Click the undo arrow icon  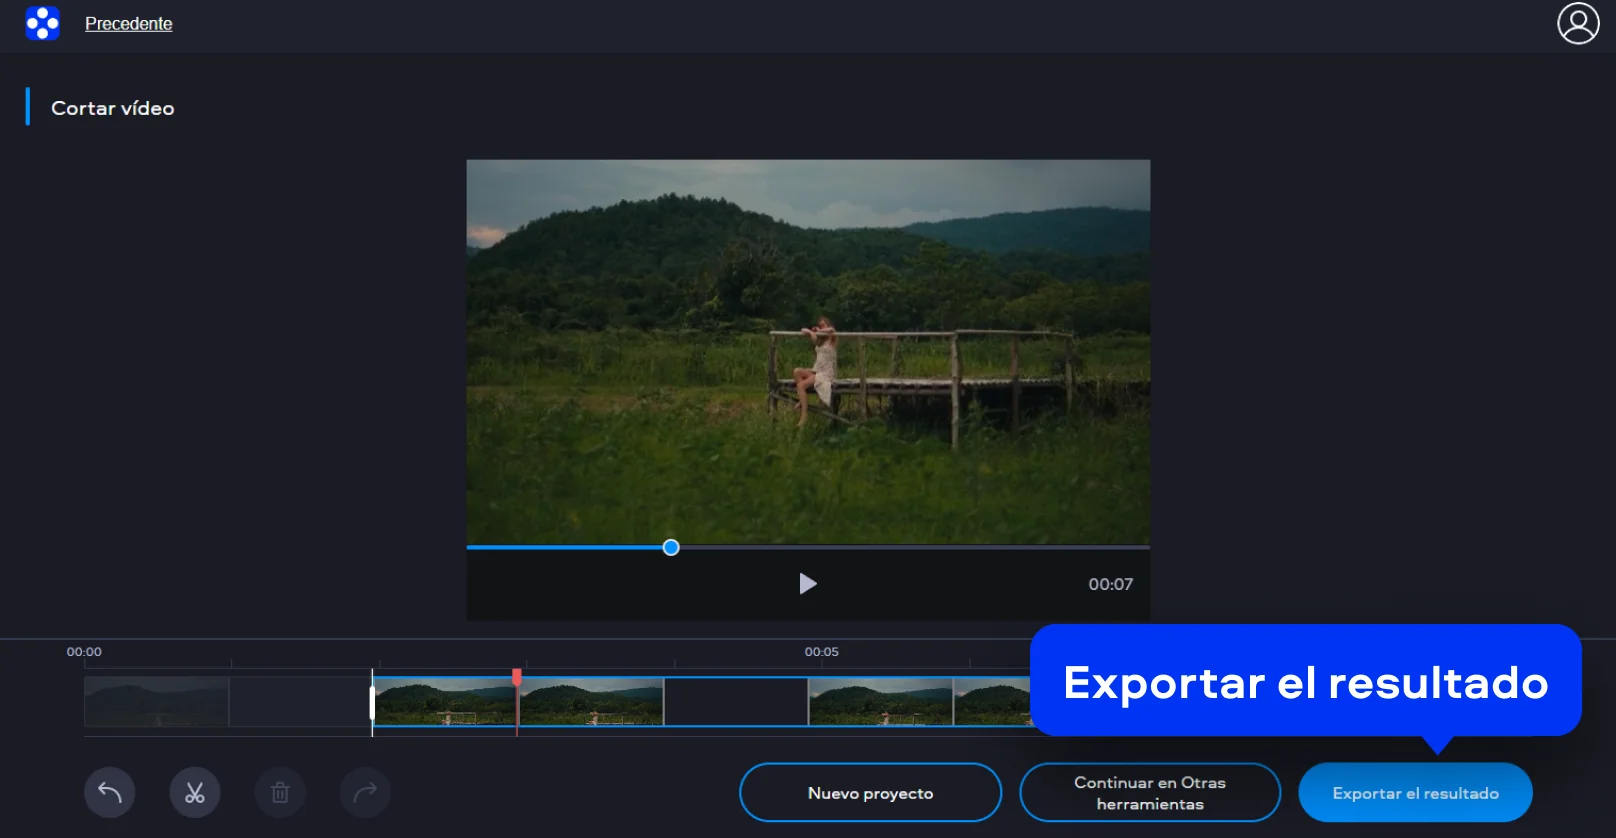(110, 793)
